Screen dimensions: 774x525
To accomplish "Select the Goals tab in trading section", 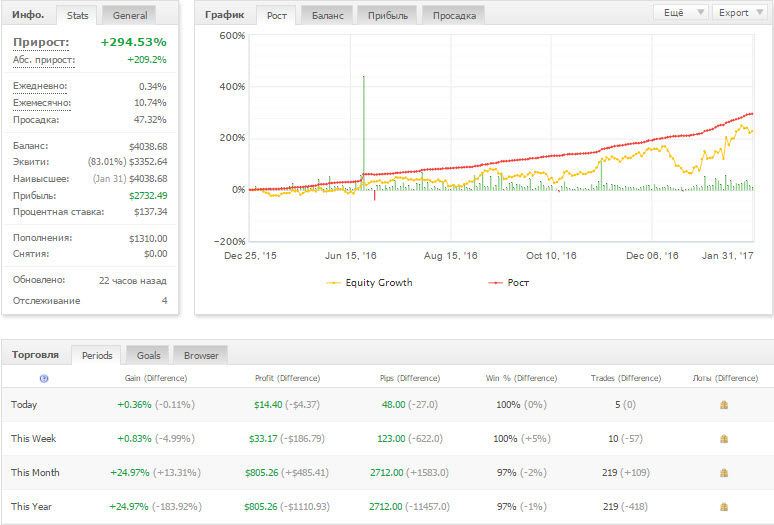I will 148,355.
